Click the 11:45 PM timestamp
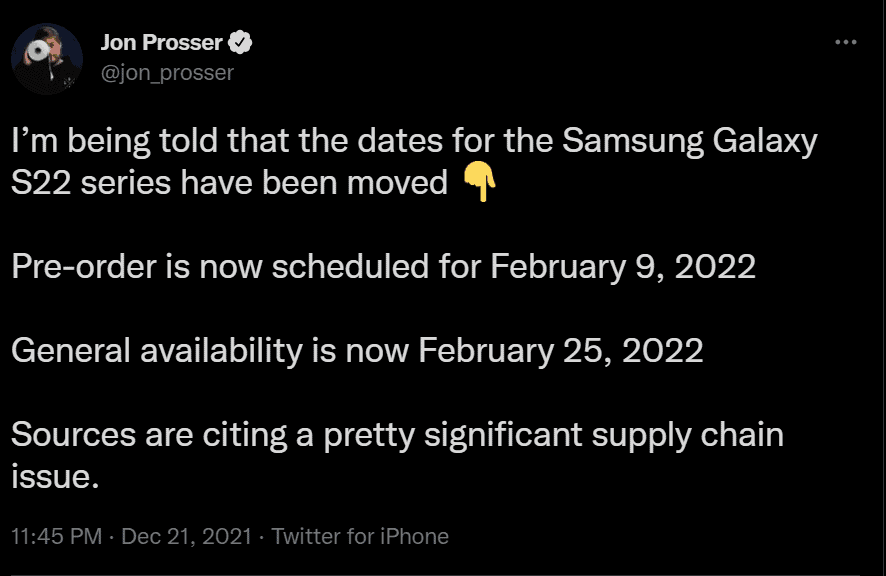The height and width of the screenshot is (576, 886). pos(57,536)
